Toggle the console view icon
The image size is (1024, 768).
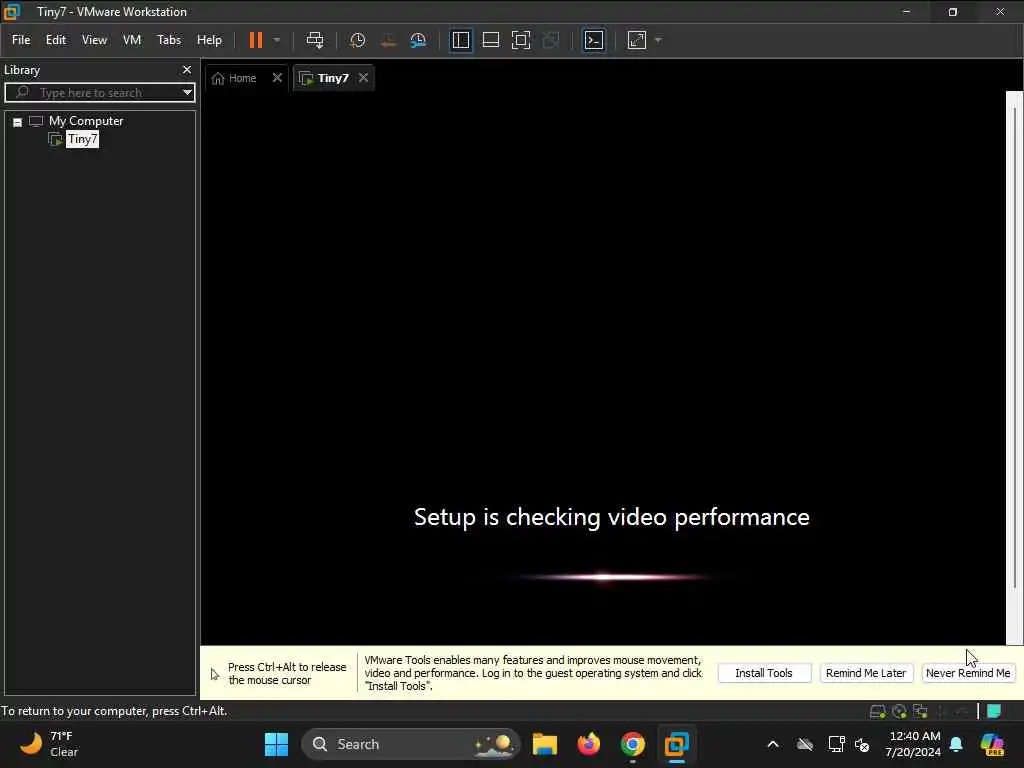594,40
